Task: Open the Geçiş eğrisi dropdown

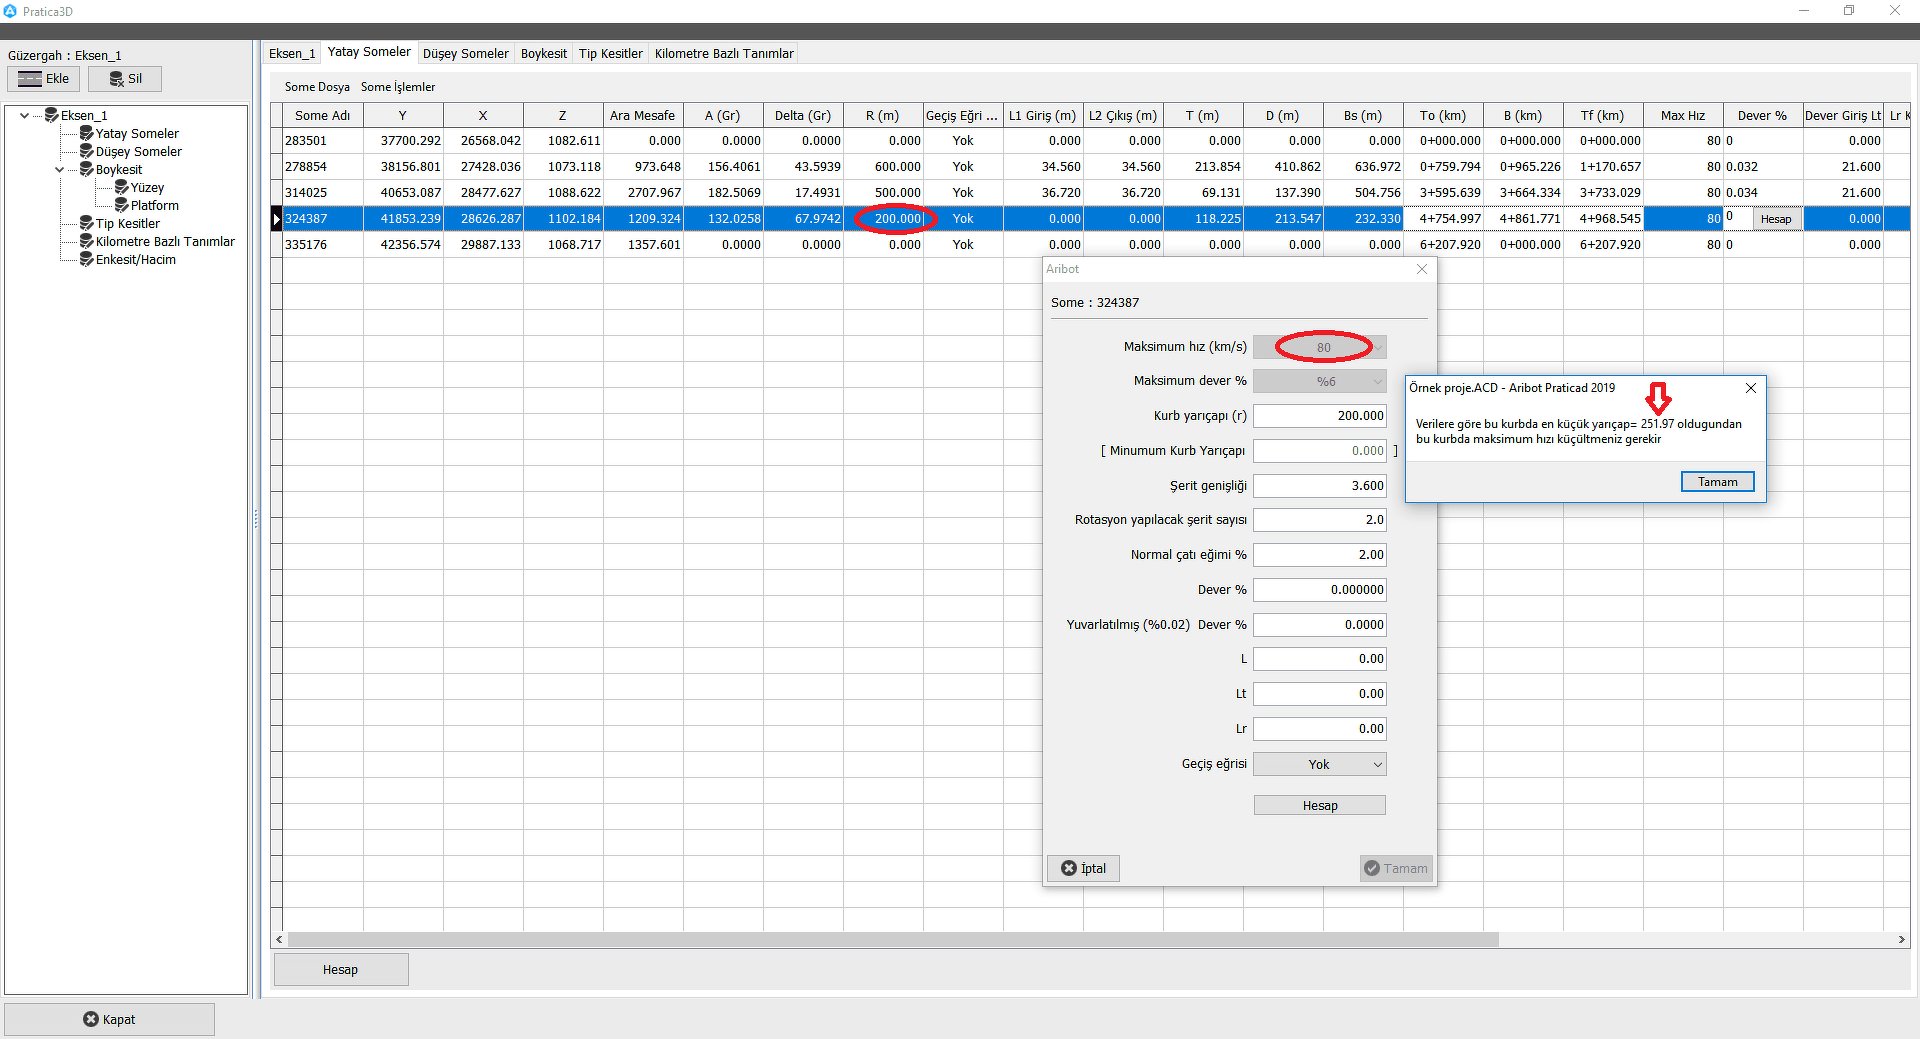Action: [1319, 765]
